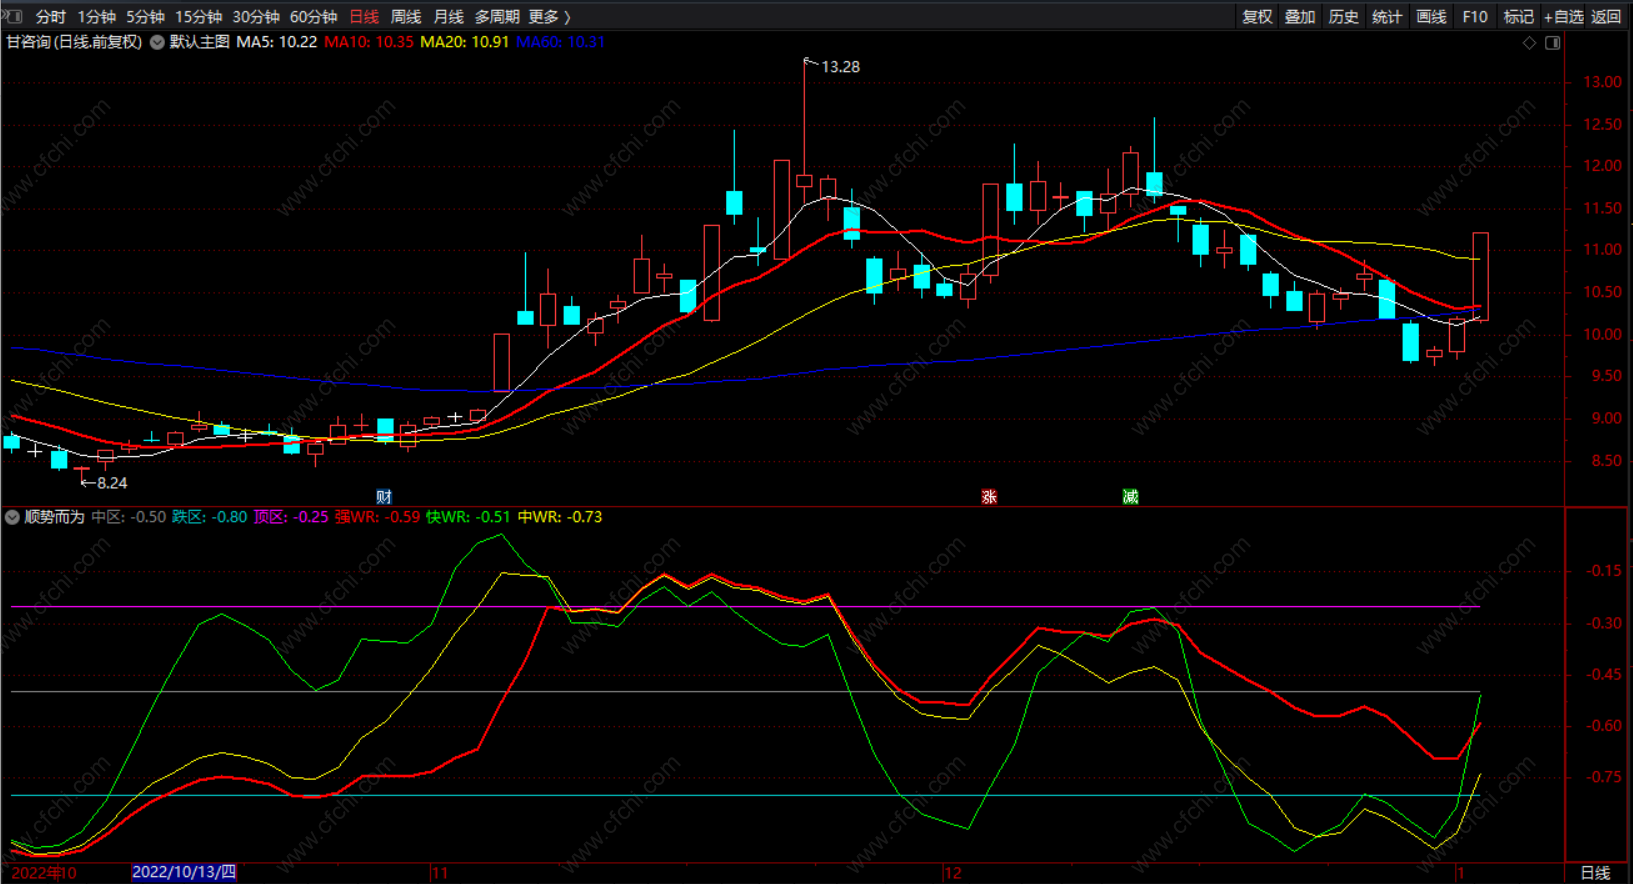
Task: Click the 13.28 high price marker
Action: (x=839, y=67)
